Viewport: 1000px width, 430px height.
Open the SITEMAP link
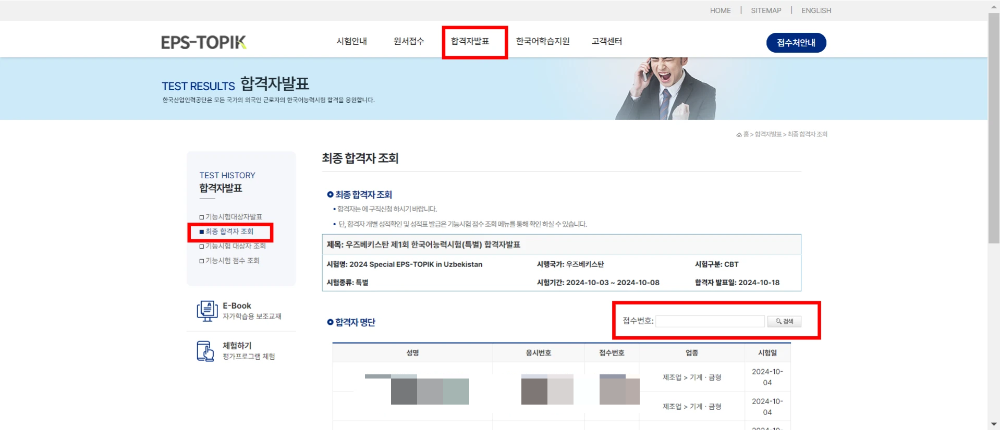pyautogui.click(x=766, y=10)
